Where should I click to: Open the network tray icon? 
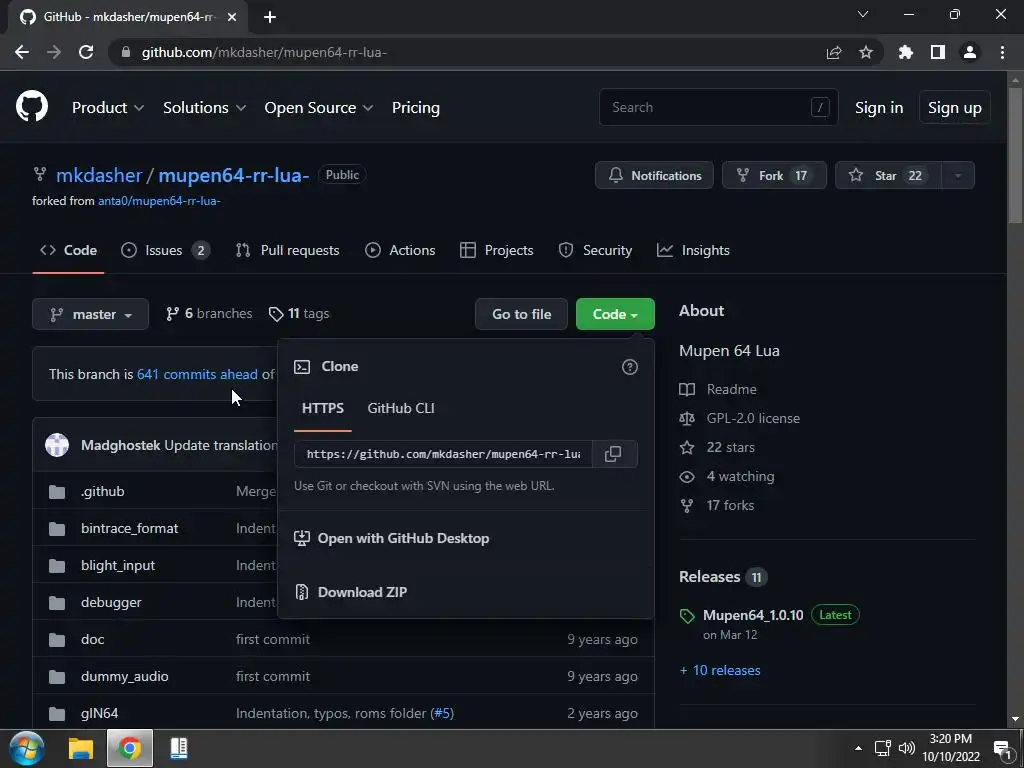tap(883, 748)
